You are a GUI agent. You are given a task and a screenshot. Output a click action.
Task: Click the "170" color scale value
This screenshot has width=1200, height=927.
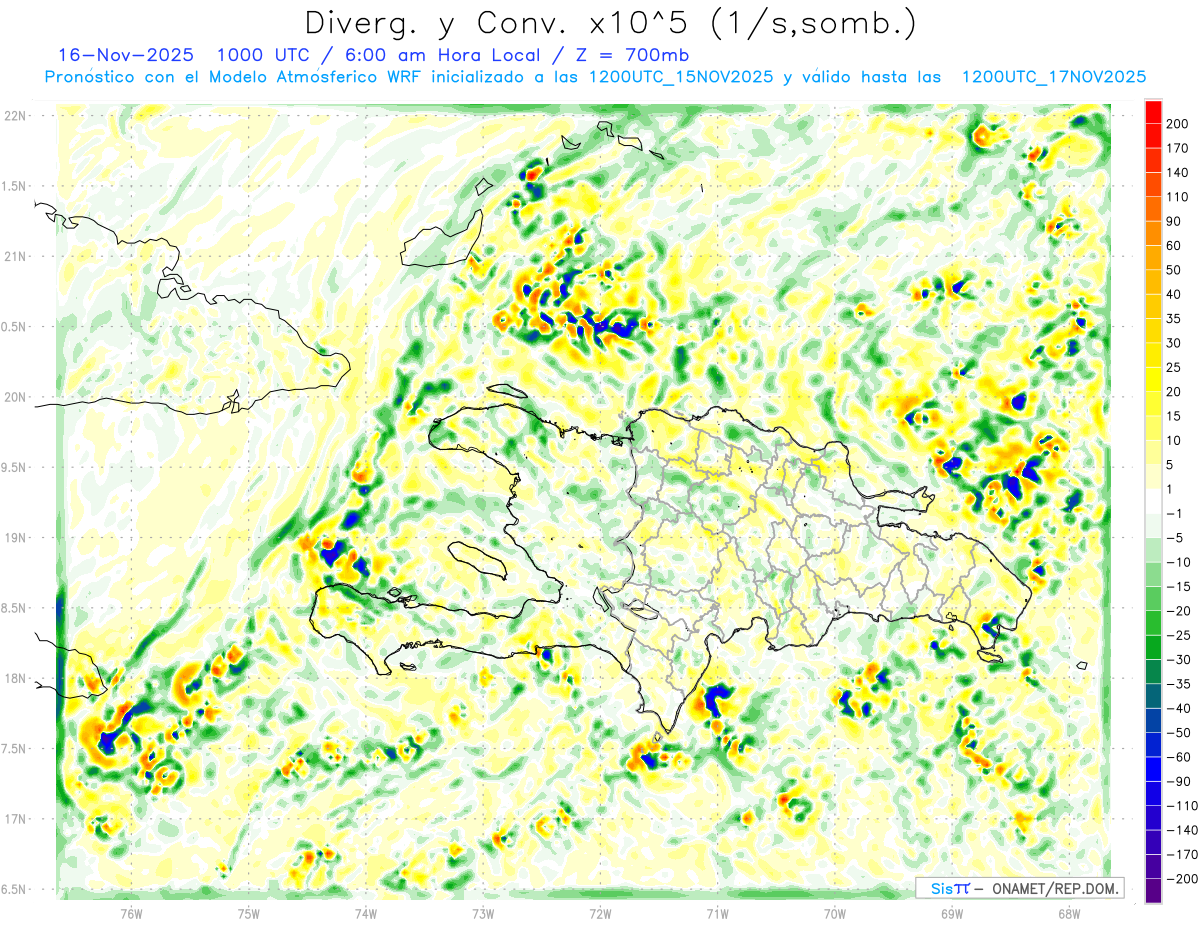(x=1177, y=148)
